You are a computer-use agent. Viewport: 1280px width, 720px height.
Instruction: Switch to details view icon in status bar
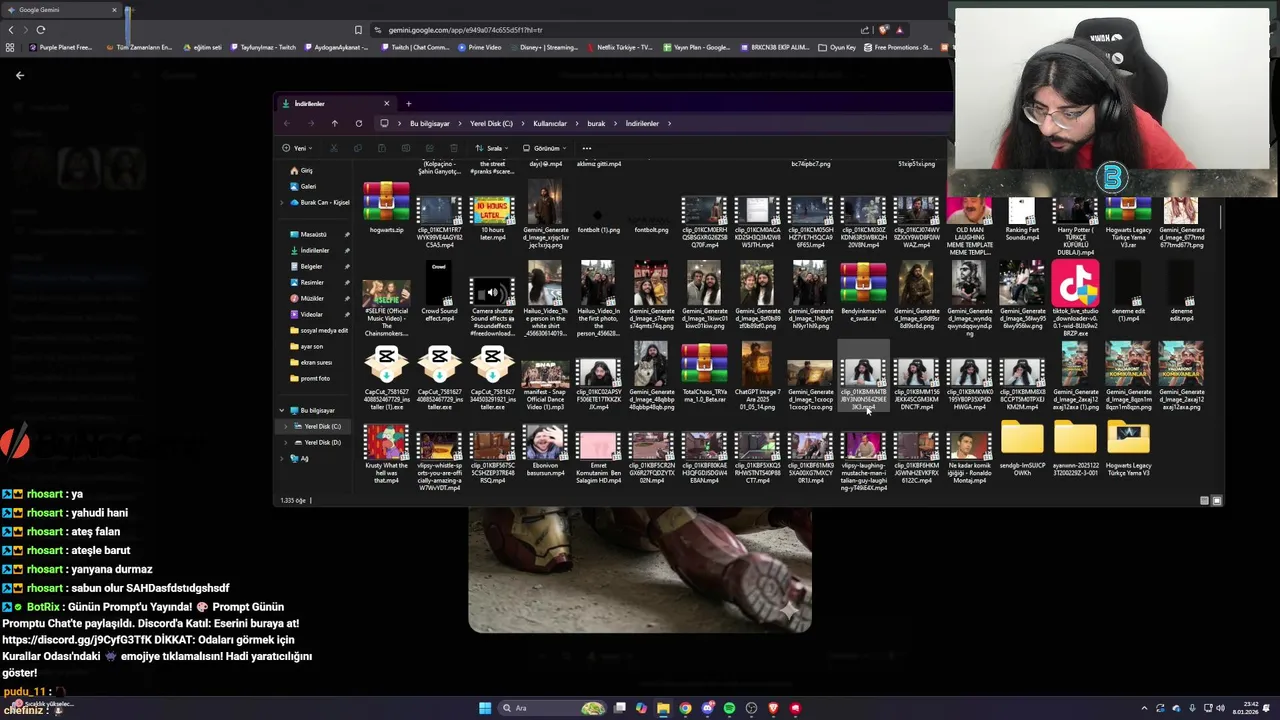pos(1204,500)
